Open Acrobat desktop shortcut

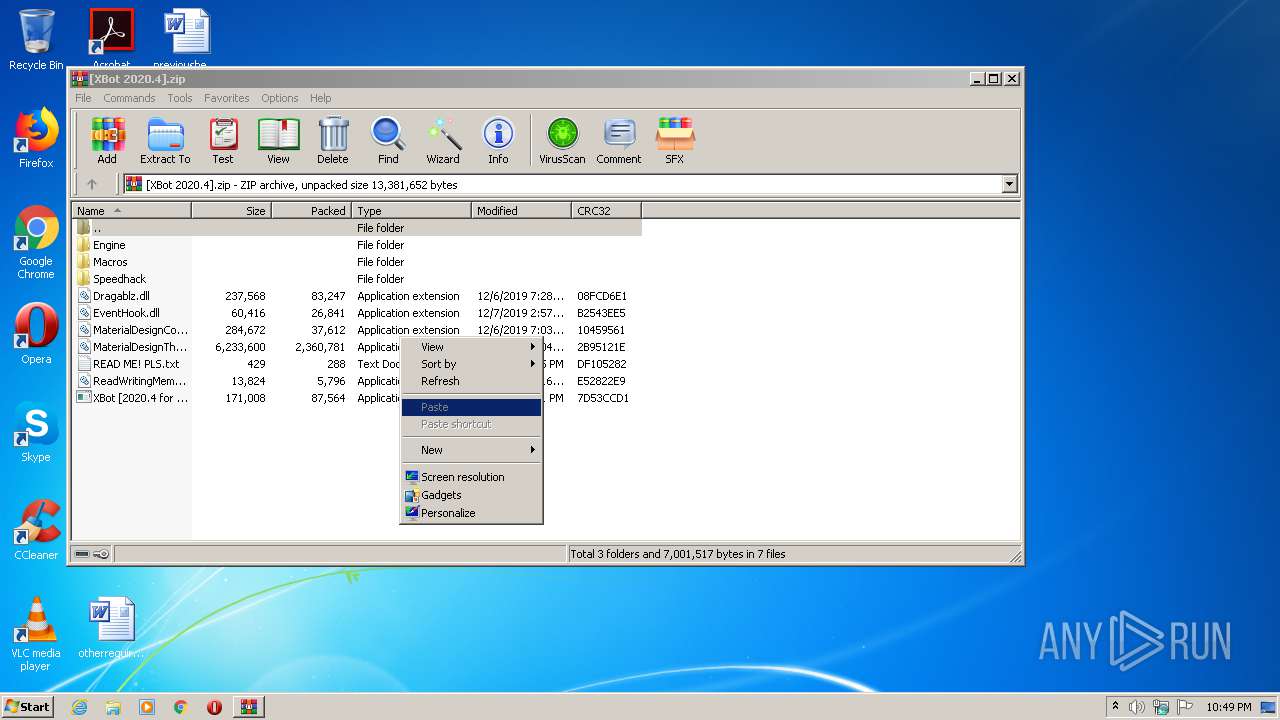[111, 38]
